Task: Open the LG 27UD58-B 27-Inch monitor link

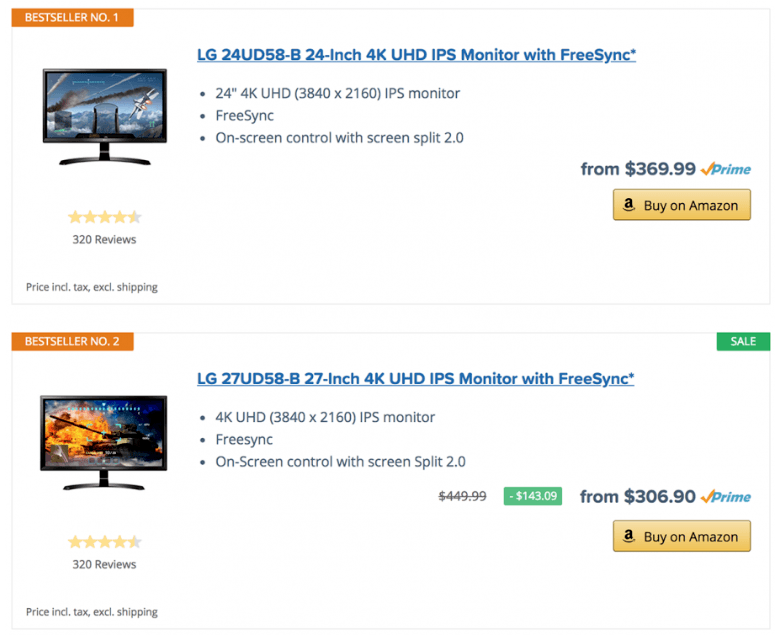Action: [x=415, y=379]
